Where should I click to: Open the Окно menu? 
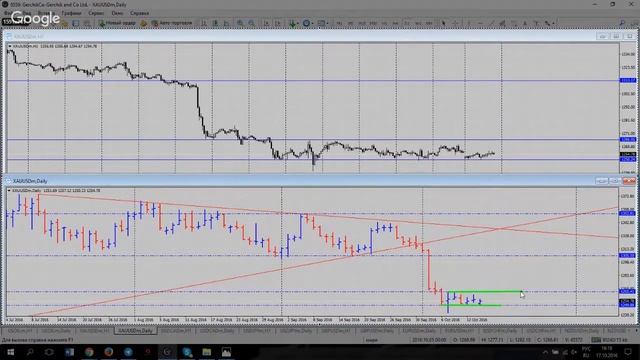118,13
